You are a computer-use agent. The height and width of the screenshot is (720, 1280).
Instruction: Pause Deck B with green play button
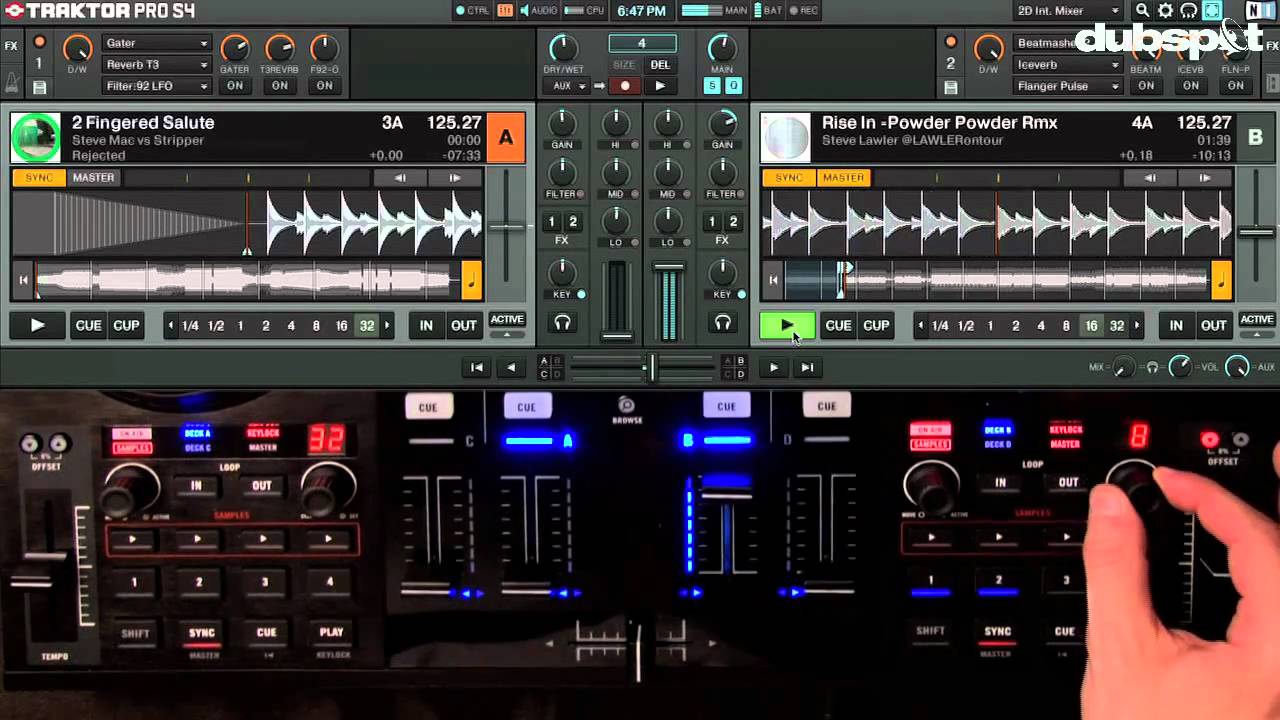pyautogui.click(x=787, y=325)
